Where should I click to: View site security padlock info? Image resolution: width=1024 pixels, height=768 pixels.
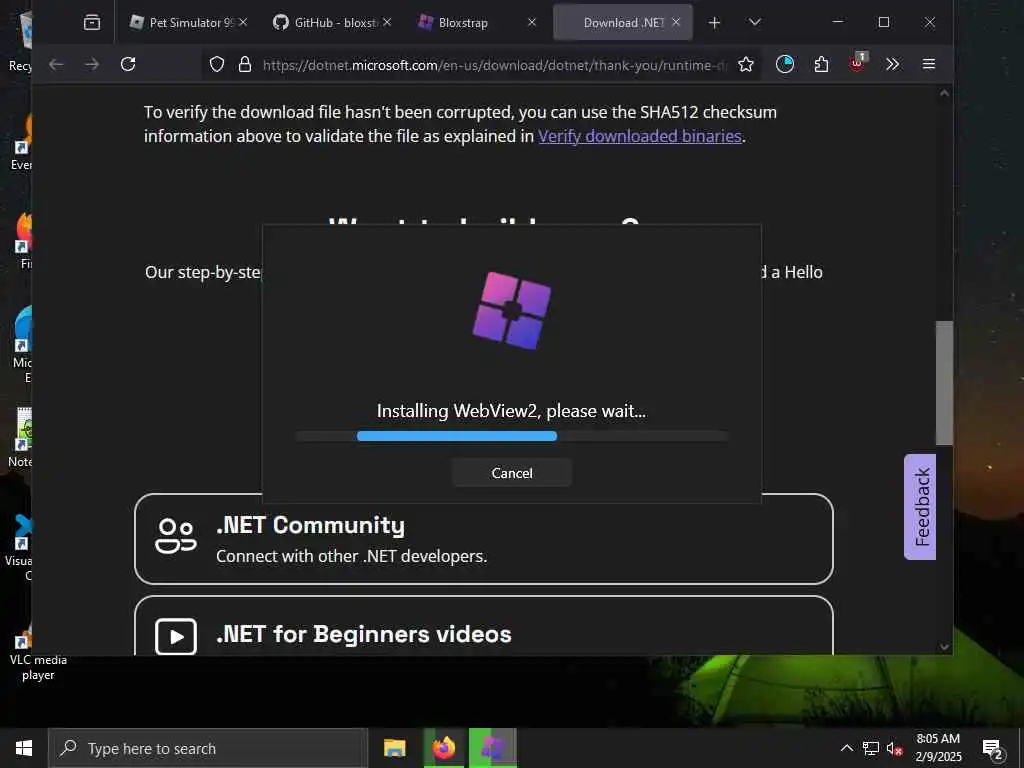[245, 64]
